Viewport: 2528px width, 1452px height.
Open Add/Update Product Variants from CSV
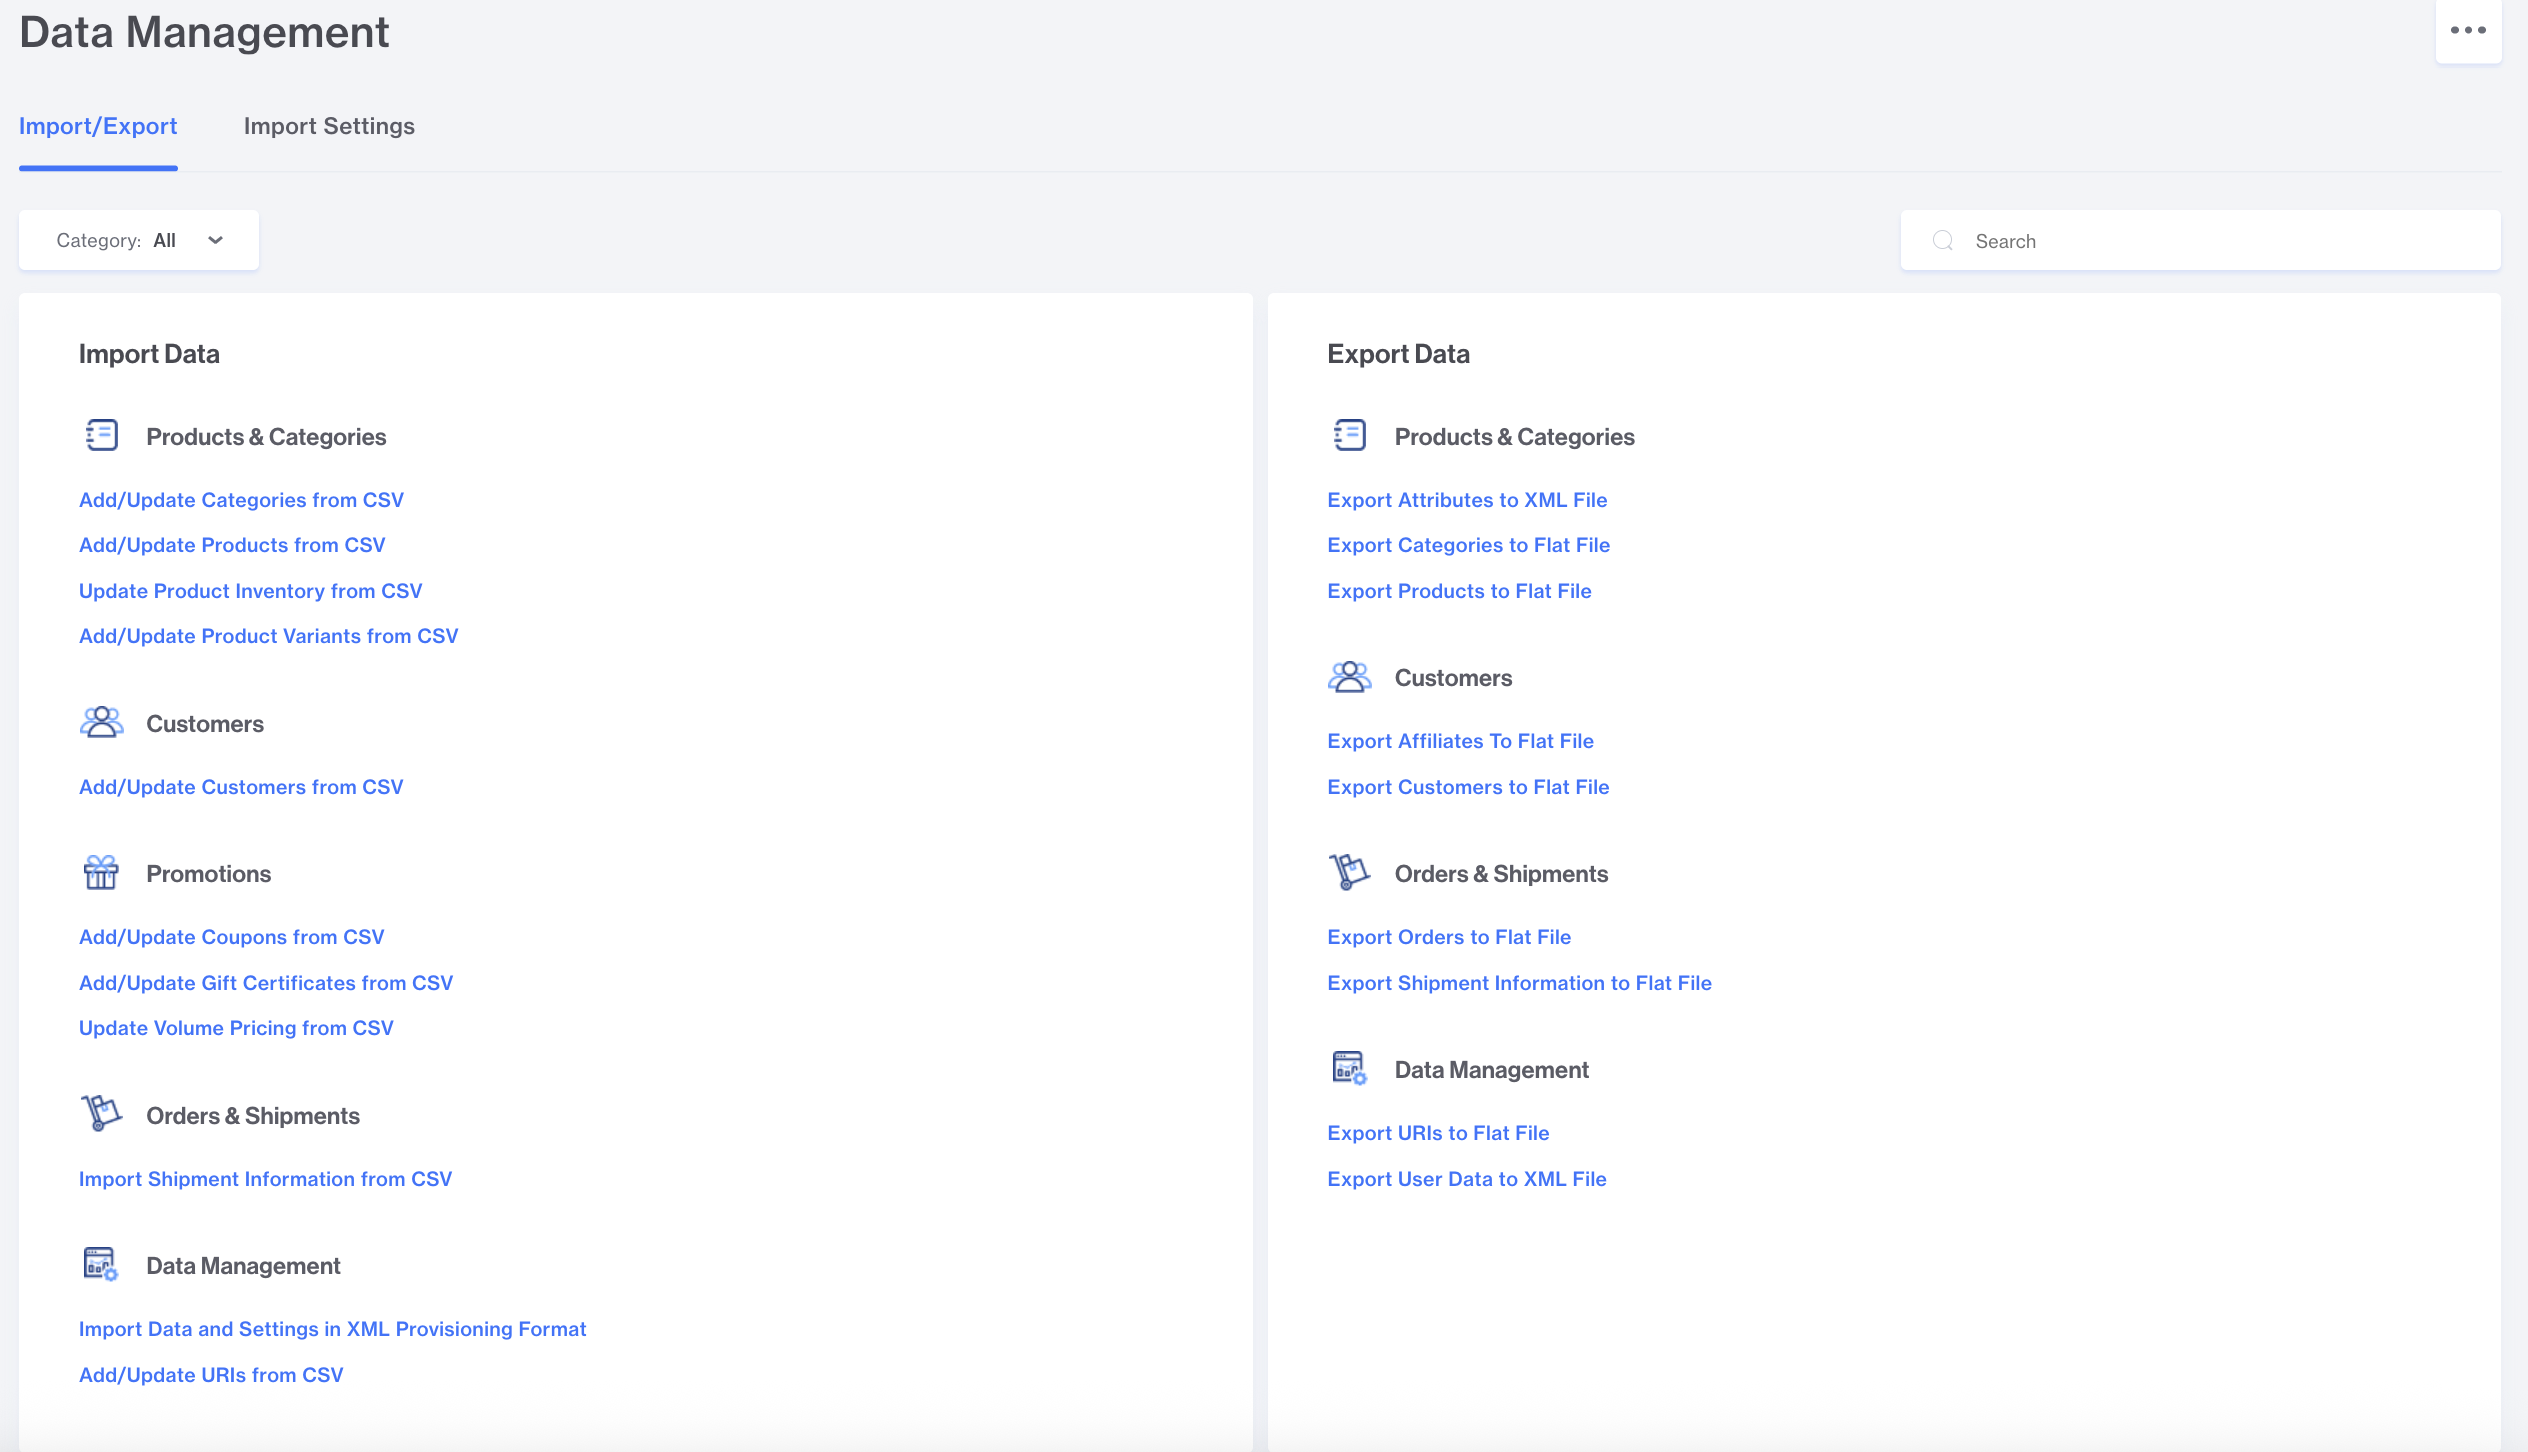tap(269, 636)
